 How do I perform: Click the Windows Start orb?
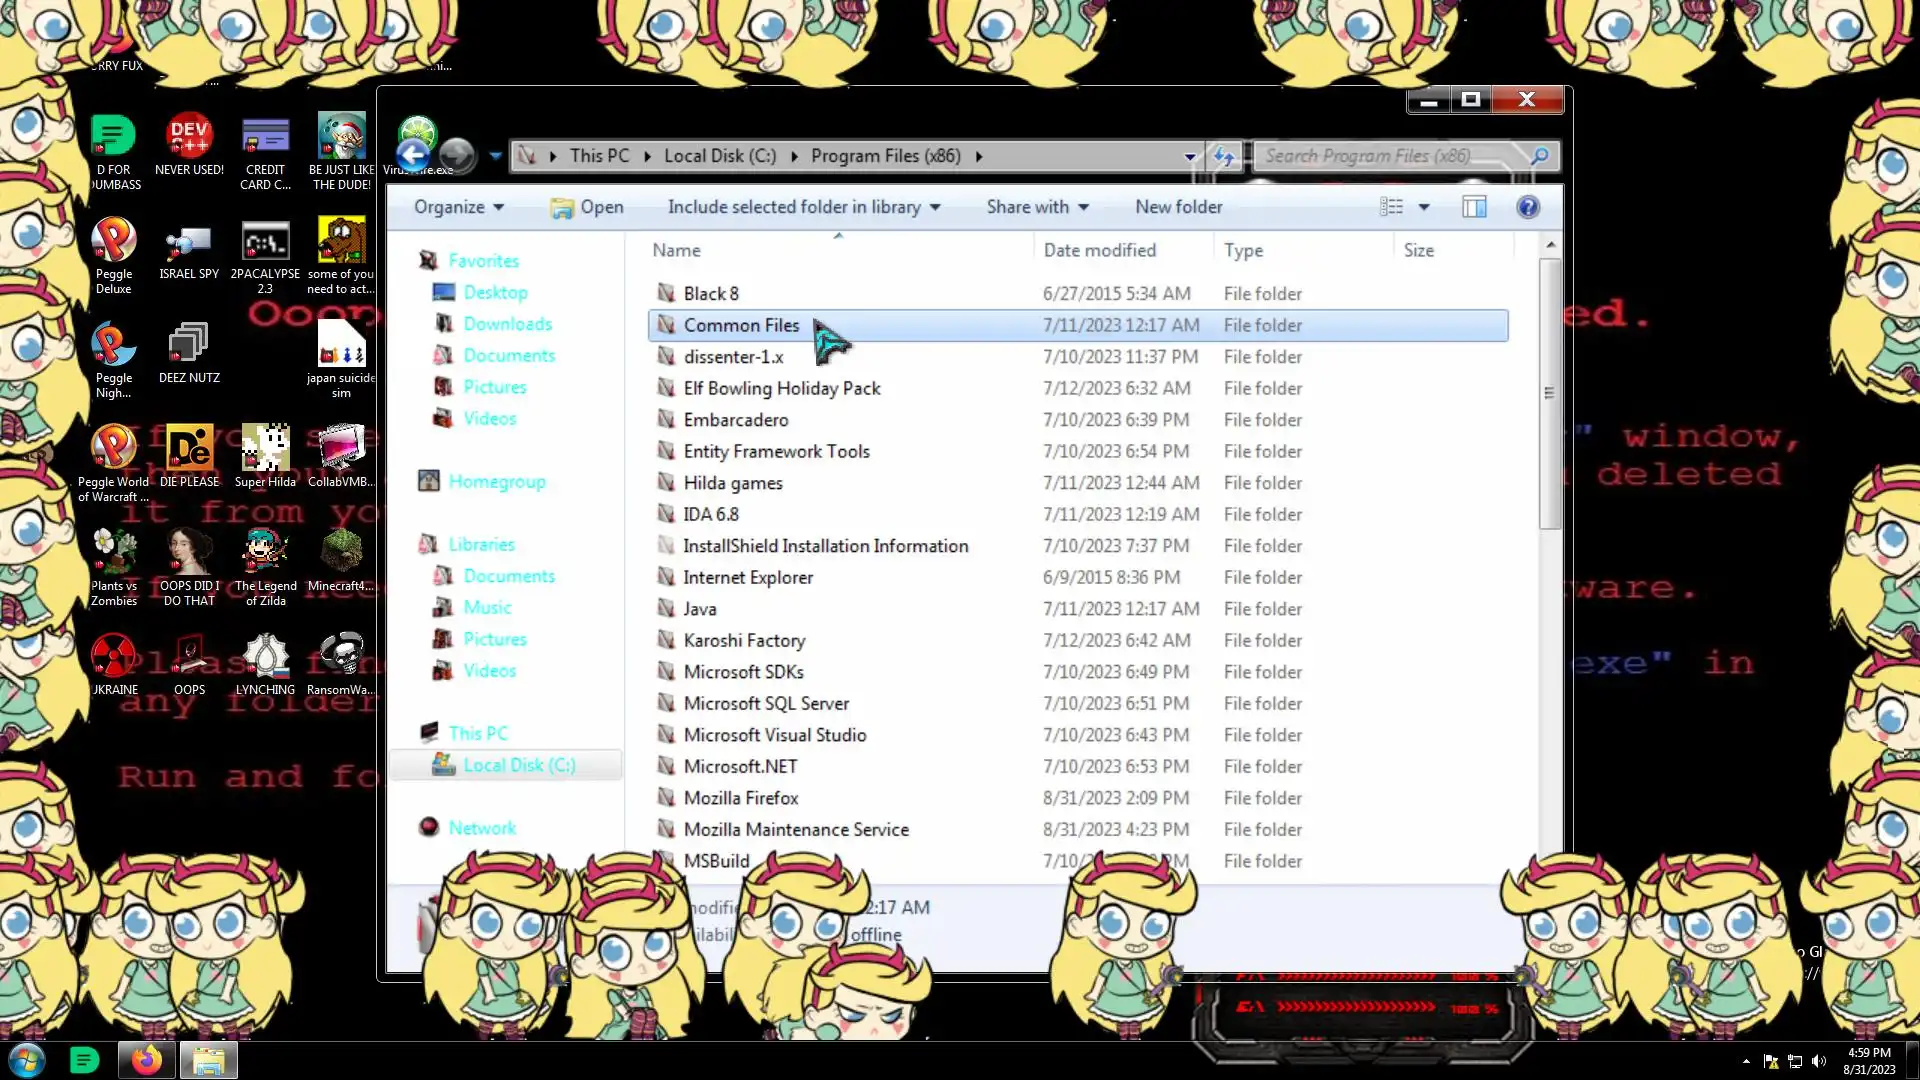point(27,1060)
